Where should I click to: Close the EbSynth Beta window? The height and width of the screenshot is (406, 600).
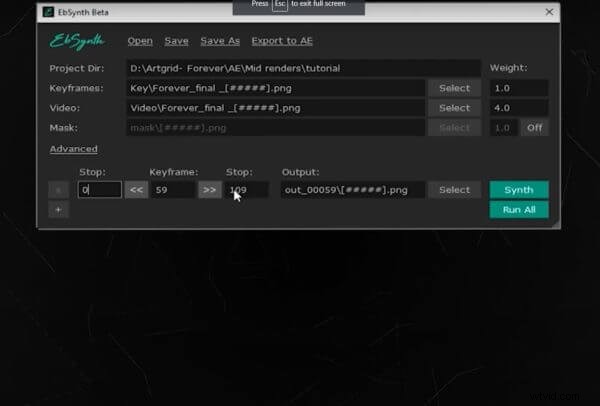(x=549, y=12)
